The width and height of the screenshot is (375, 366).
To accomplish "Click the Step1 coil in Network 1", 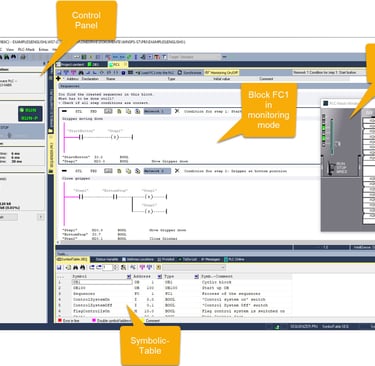I will click(115, 137).
